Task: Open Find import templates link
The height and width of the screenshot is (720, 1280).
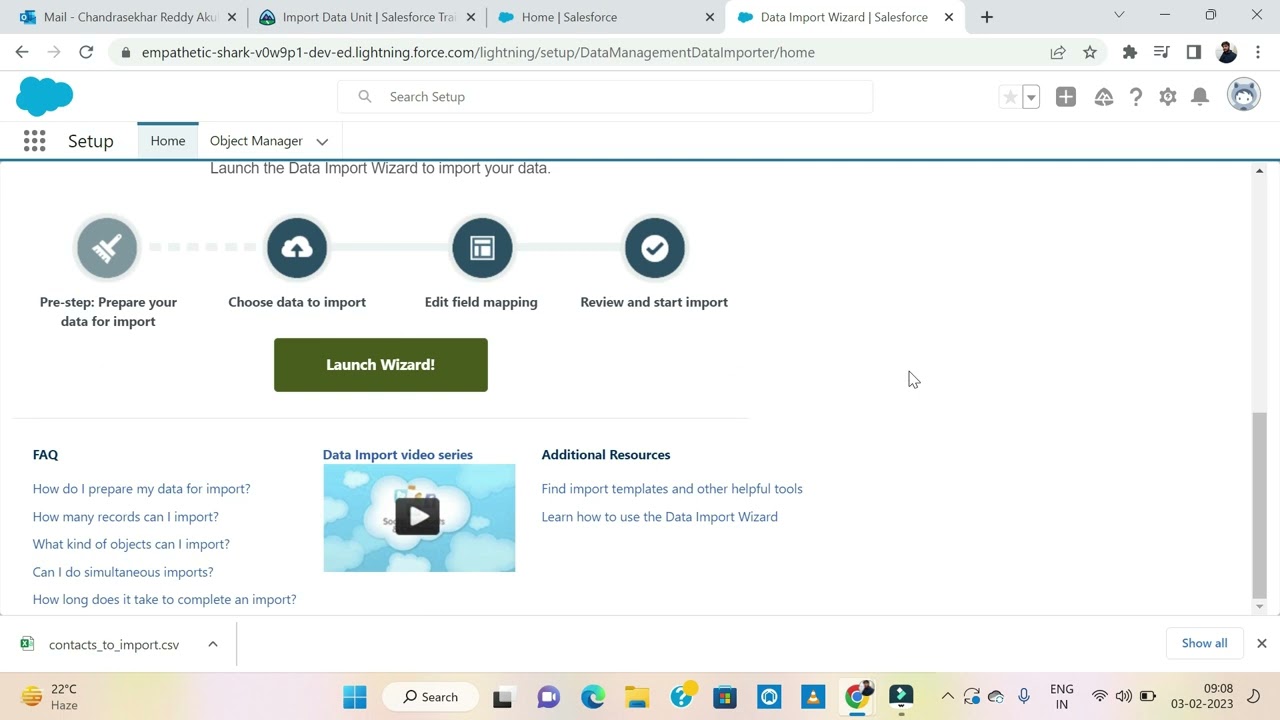Action: [672, 489]
